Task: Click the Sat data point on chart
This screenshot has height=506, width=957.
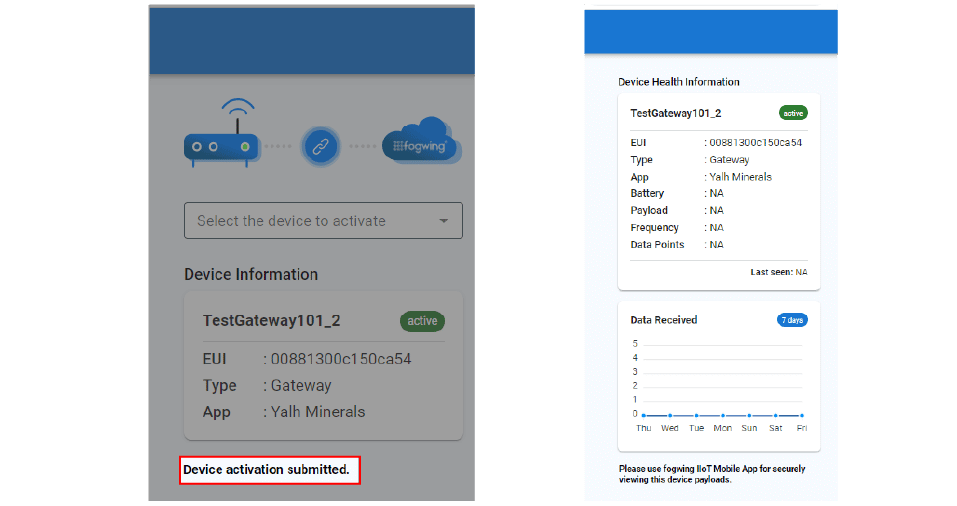Action: (x=776, y=416)
